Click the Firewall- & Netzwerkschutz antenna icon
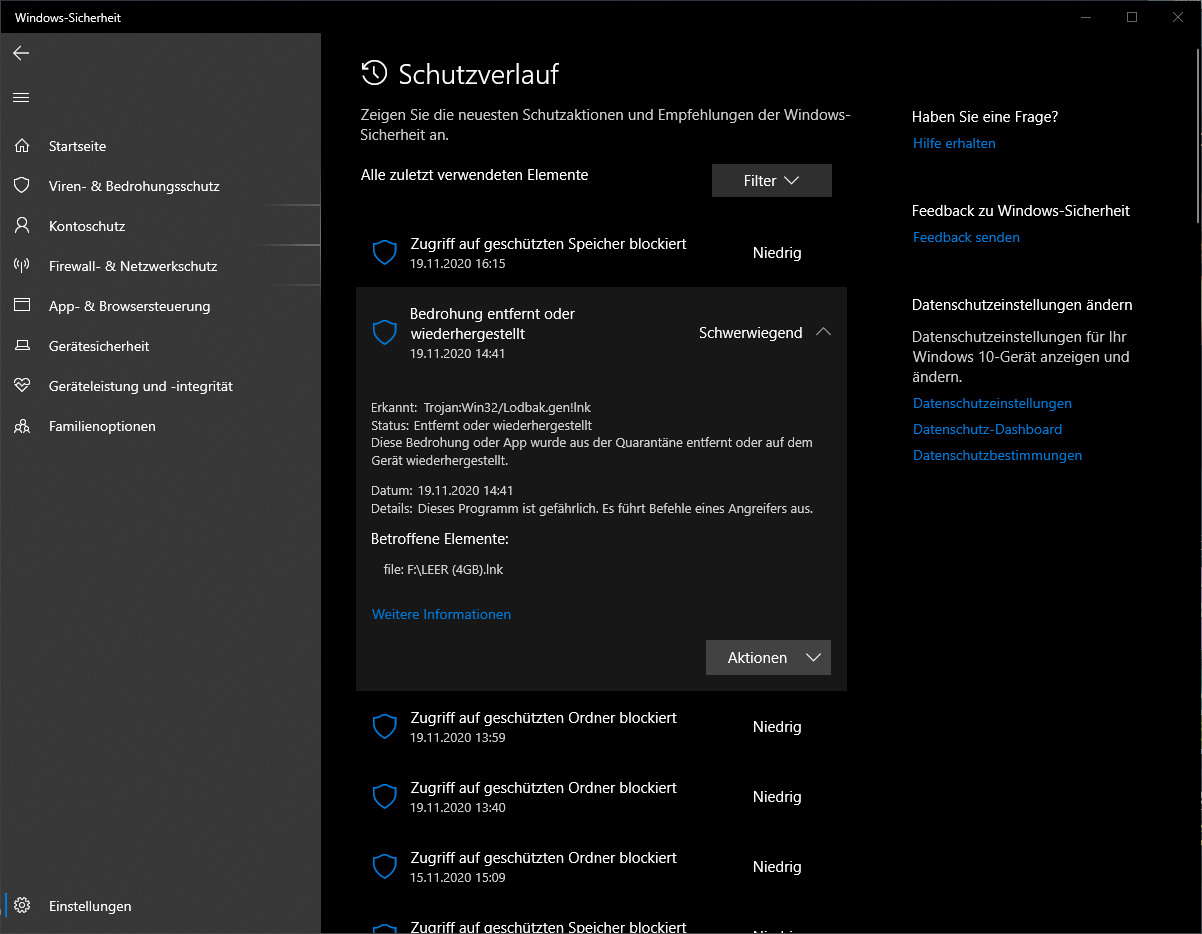 coord(22,266)
